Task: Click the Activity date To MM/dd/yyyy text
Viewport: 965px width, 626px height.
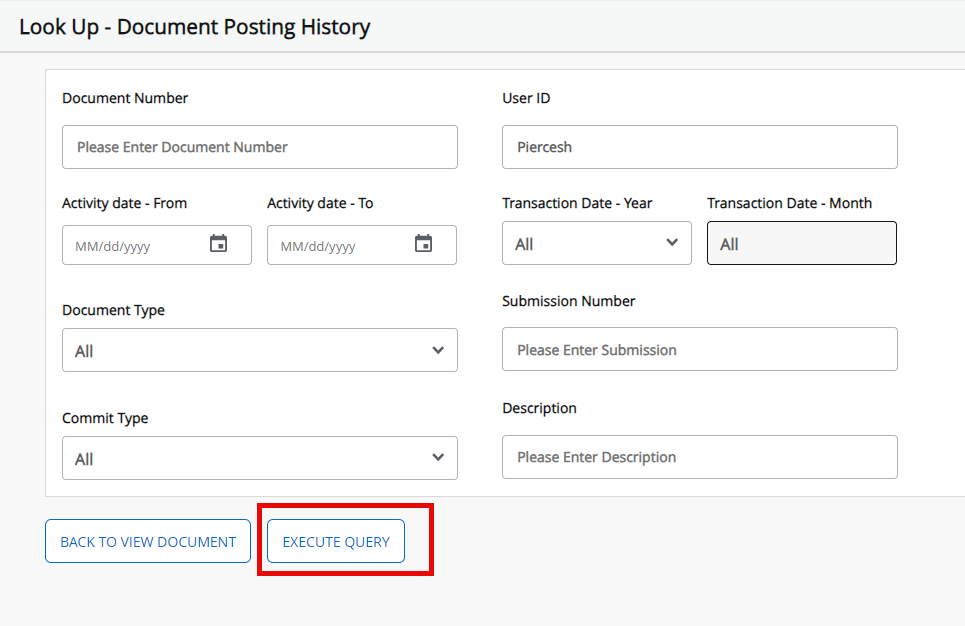Action: [318, 246]
